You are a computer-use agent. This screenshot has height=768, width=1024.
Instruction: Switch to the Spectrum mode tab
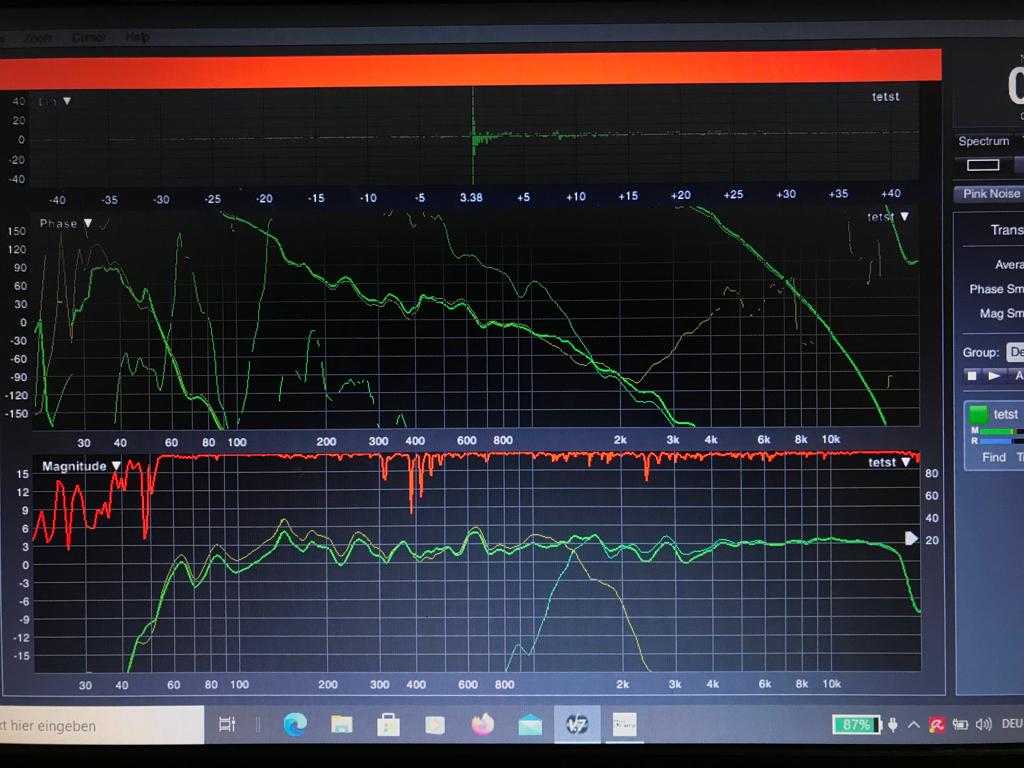click(984, 141)
